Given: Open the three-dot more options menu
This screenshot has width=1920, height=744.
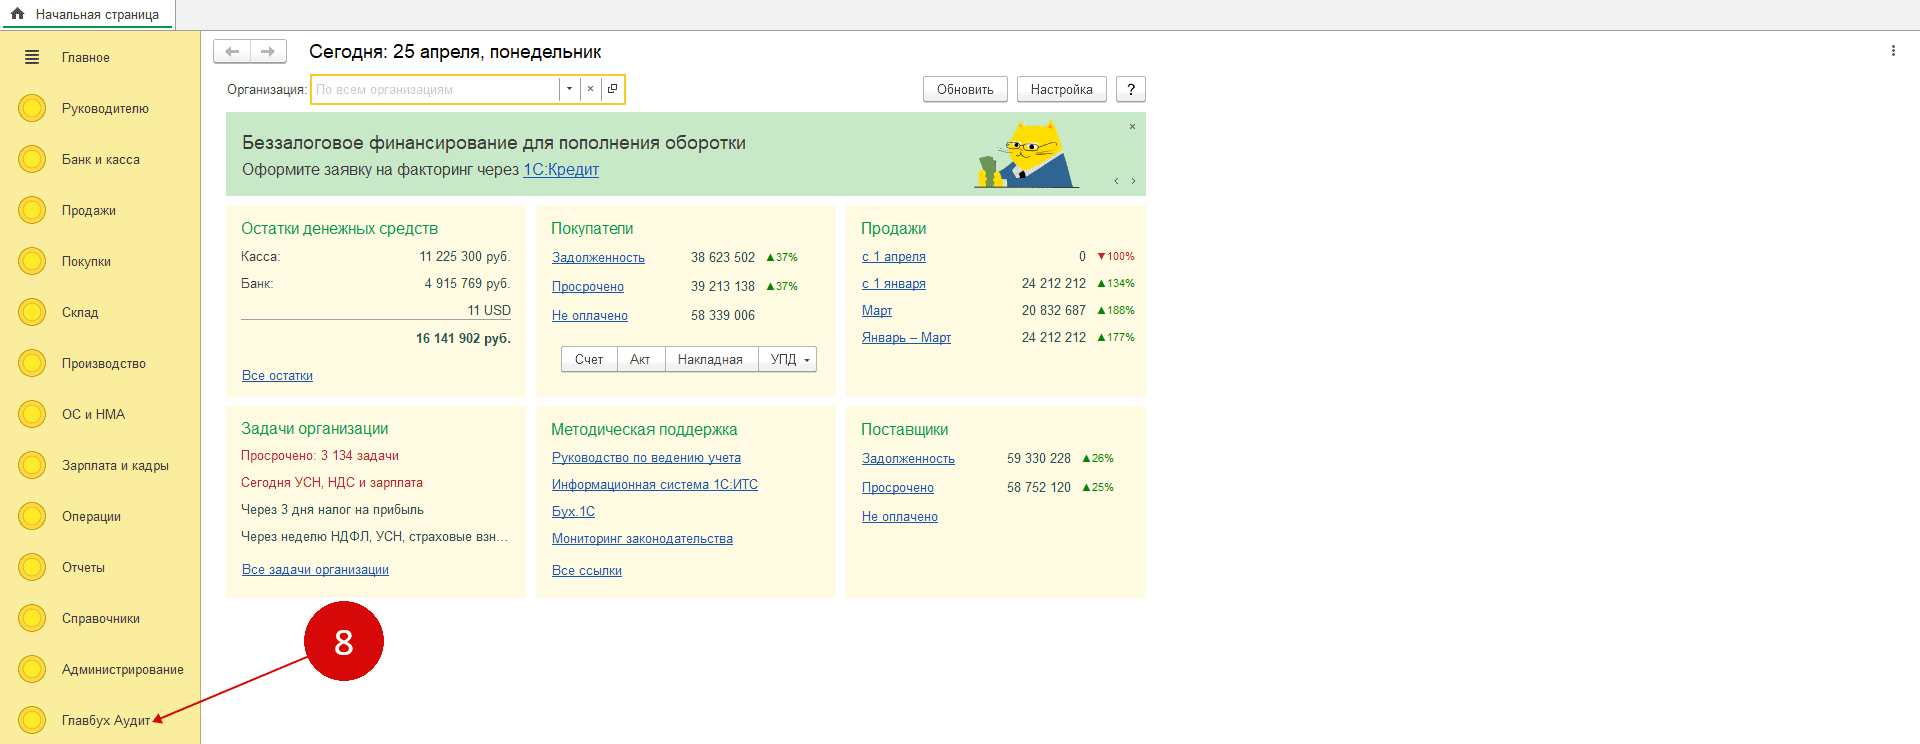Looking at the screenshot, I should click(1893, 51).
